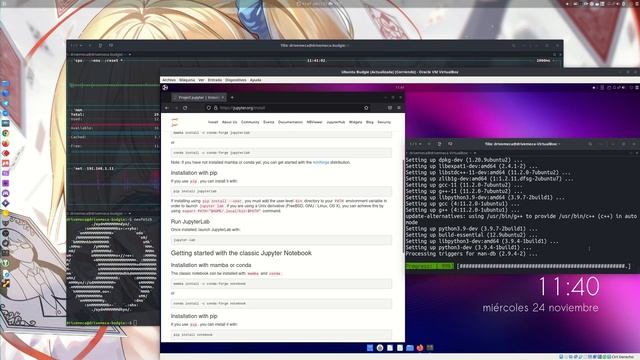Image resolution: width=640 pixels, height=360 pixels.
Task: Click the shield tracking-protection icon
Action: [209, 108]
